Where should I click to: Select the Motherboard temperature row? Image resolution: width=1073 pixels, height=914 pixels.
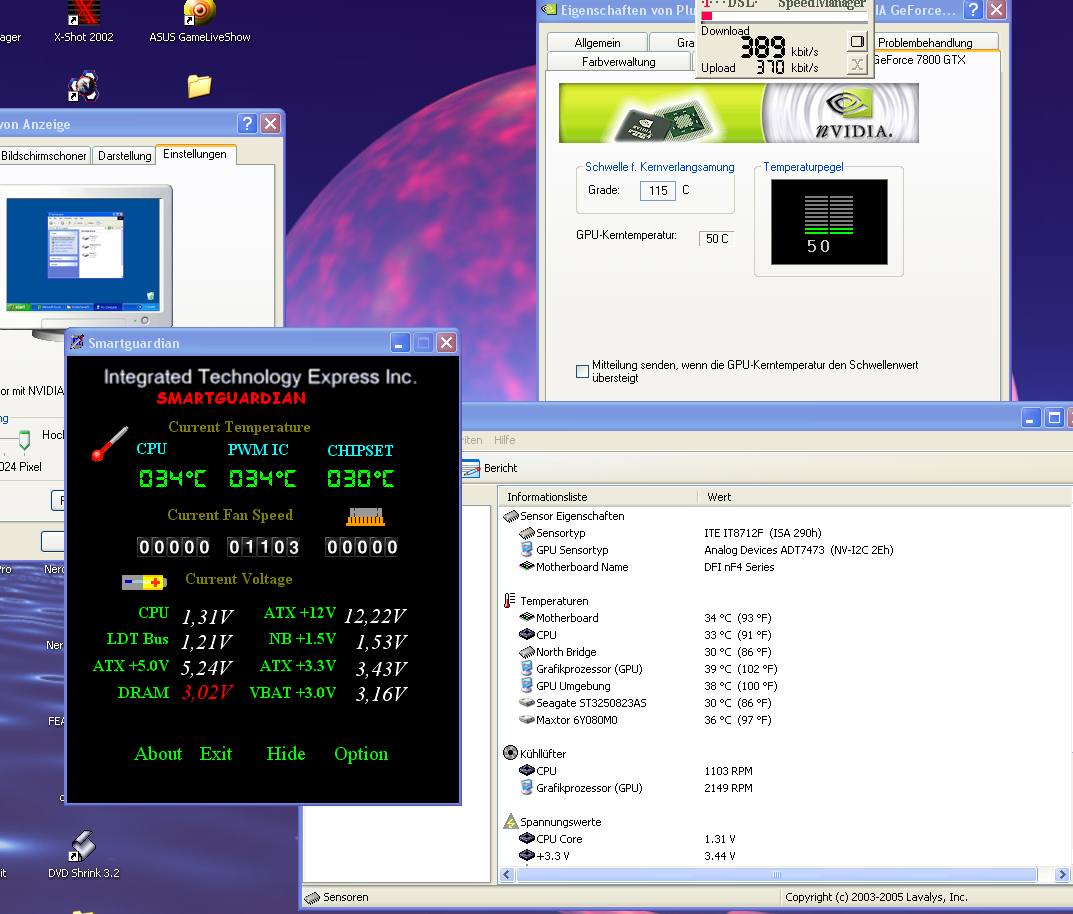[x=647, y=618]
